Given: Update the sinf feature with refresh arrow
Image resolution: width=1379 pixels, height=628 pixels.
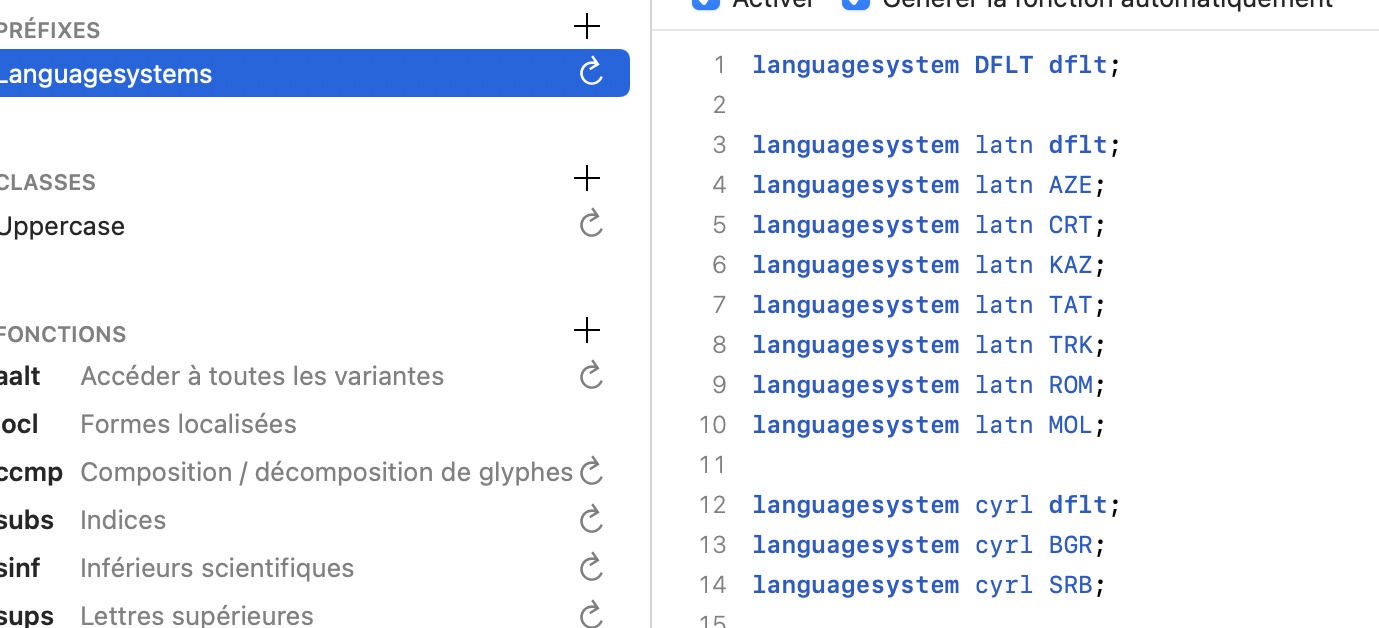Looking at the screenshot, I should [x=591, y=567].
